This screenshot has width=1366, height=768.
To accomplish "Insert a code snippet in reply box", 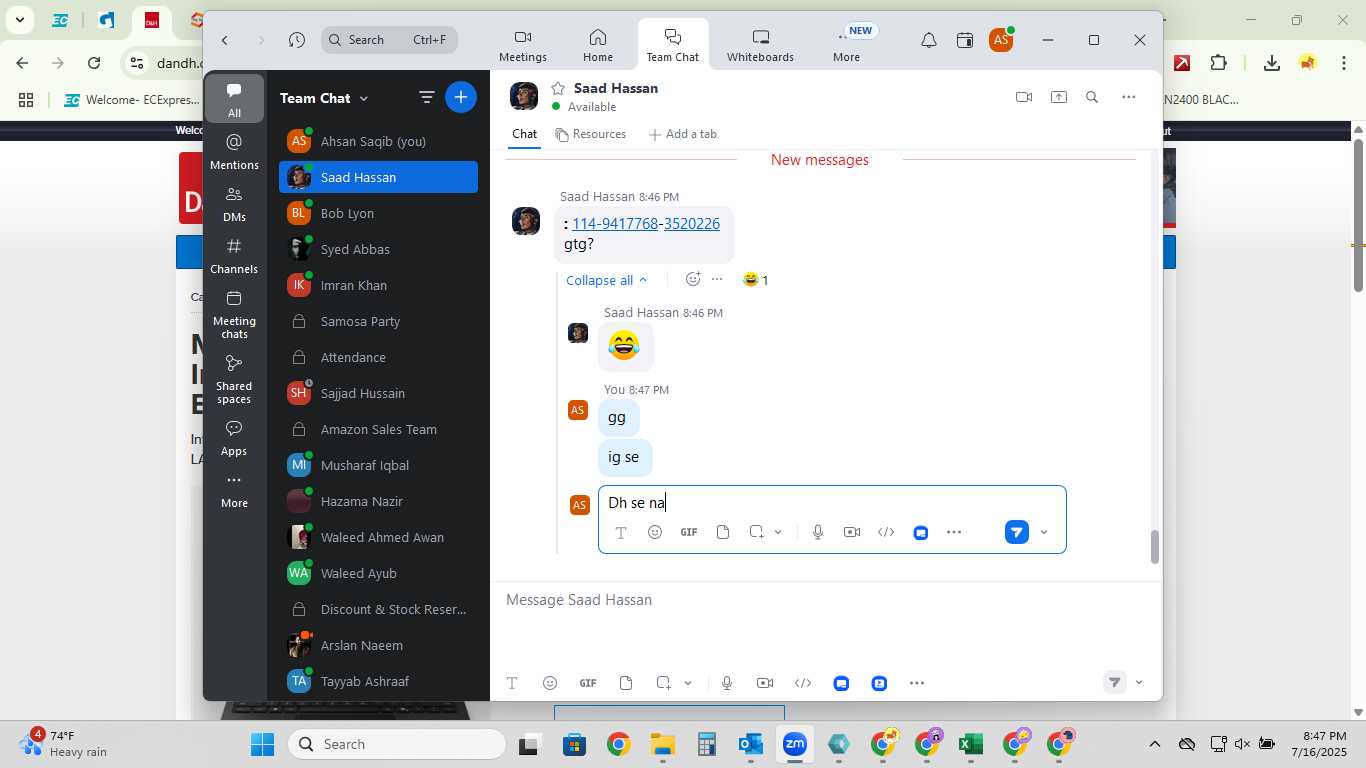I will click(886, 532).
